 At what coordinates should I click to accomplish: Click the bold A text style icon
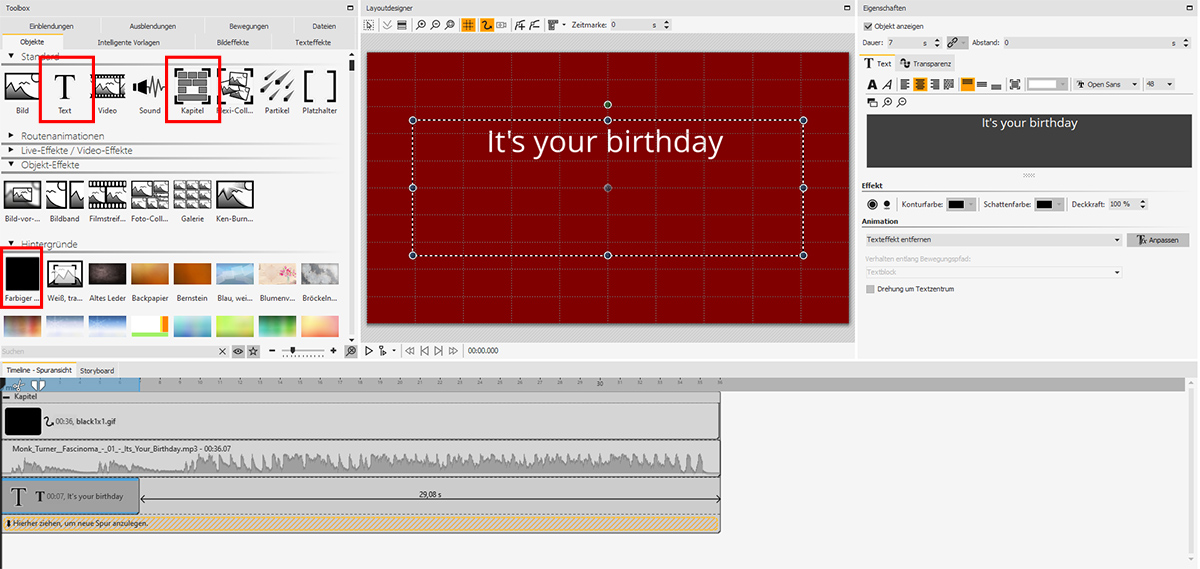872,85
